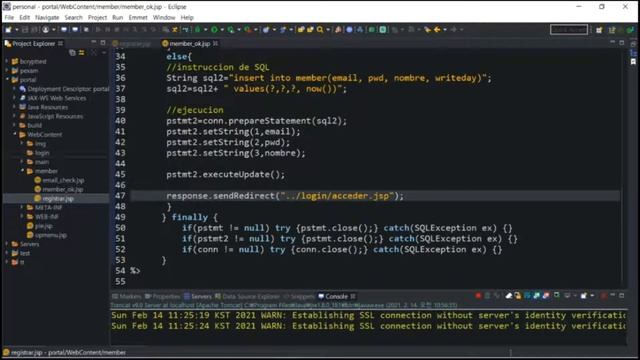Click the green Debug bug icon
The image size is (640, 360).
tap(198, 29)
